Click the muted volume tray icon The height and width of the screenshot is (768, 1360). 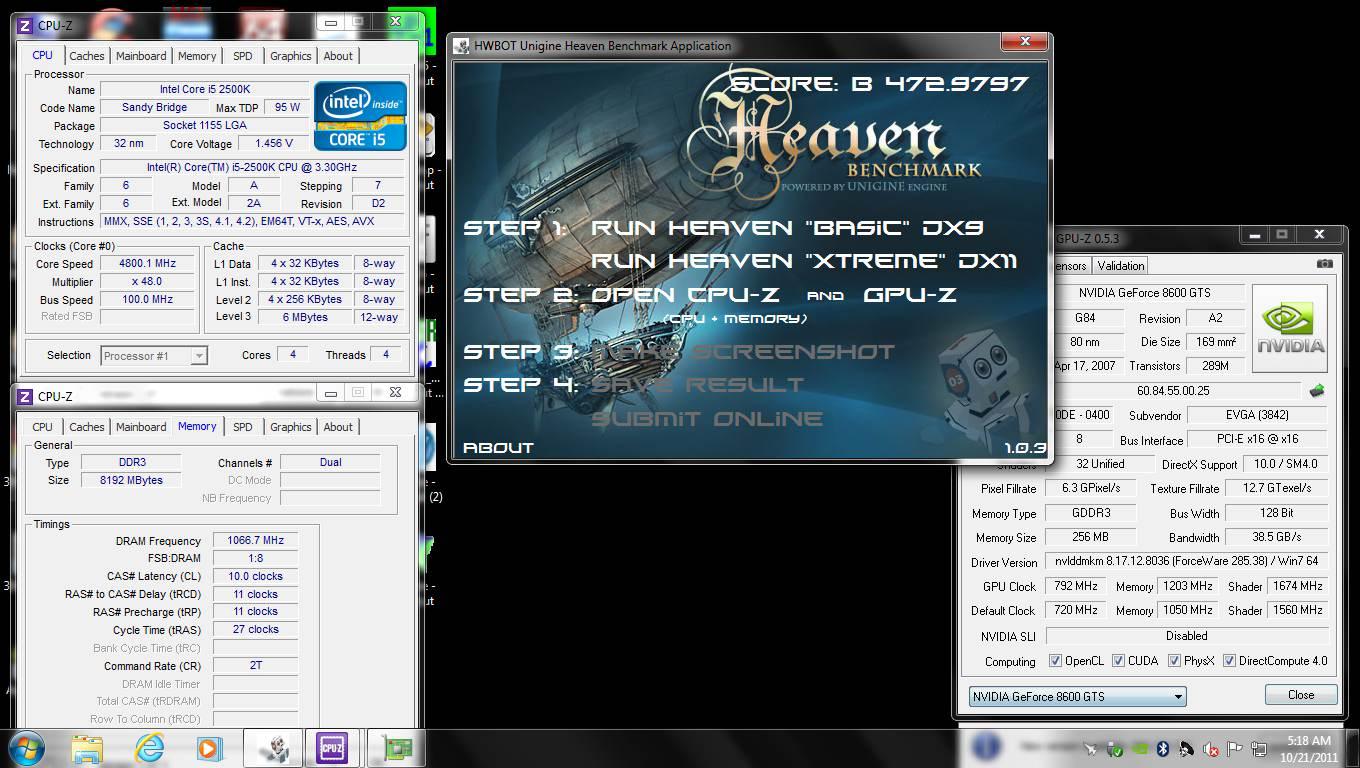1211,749
